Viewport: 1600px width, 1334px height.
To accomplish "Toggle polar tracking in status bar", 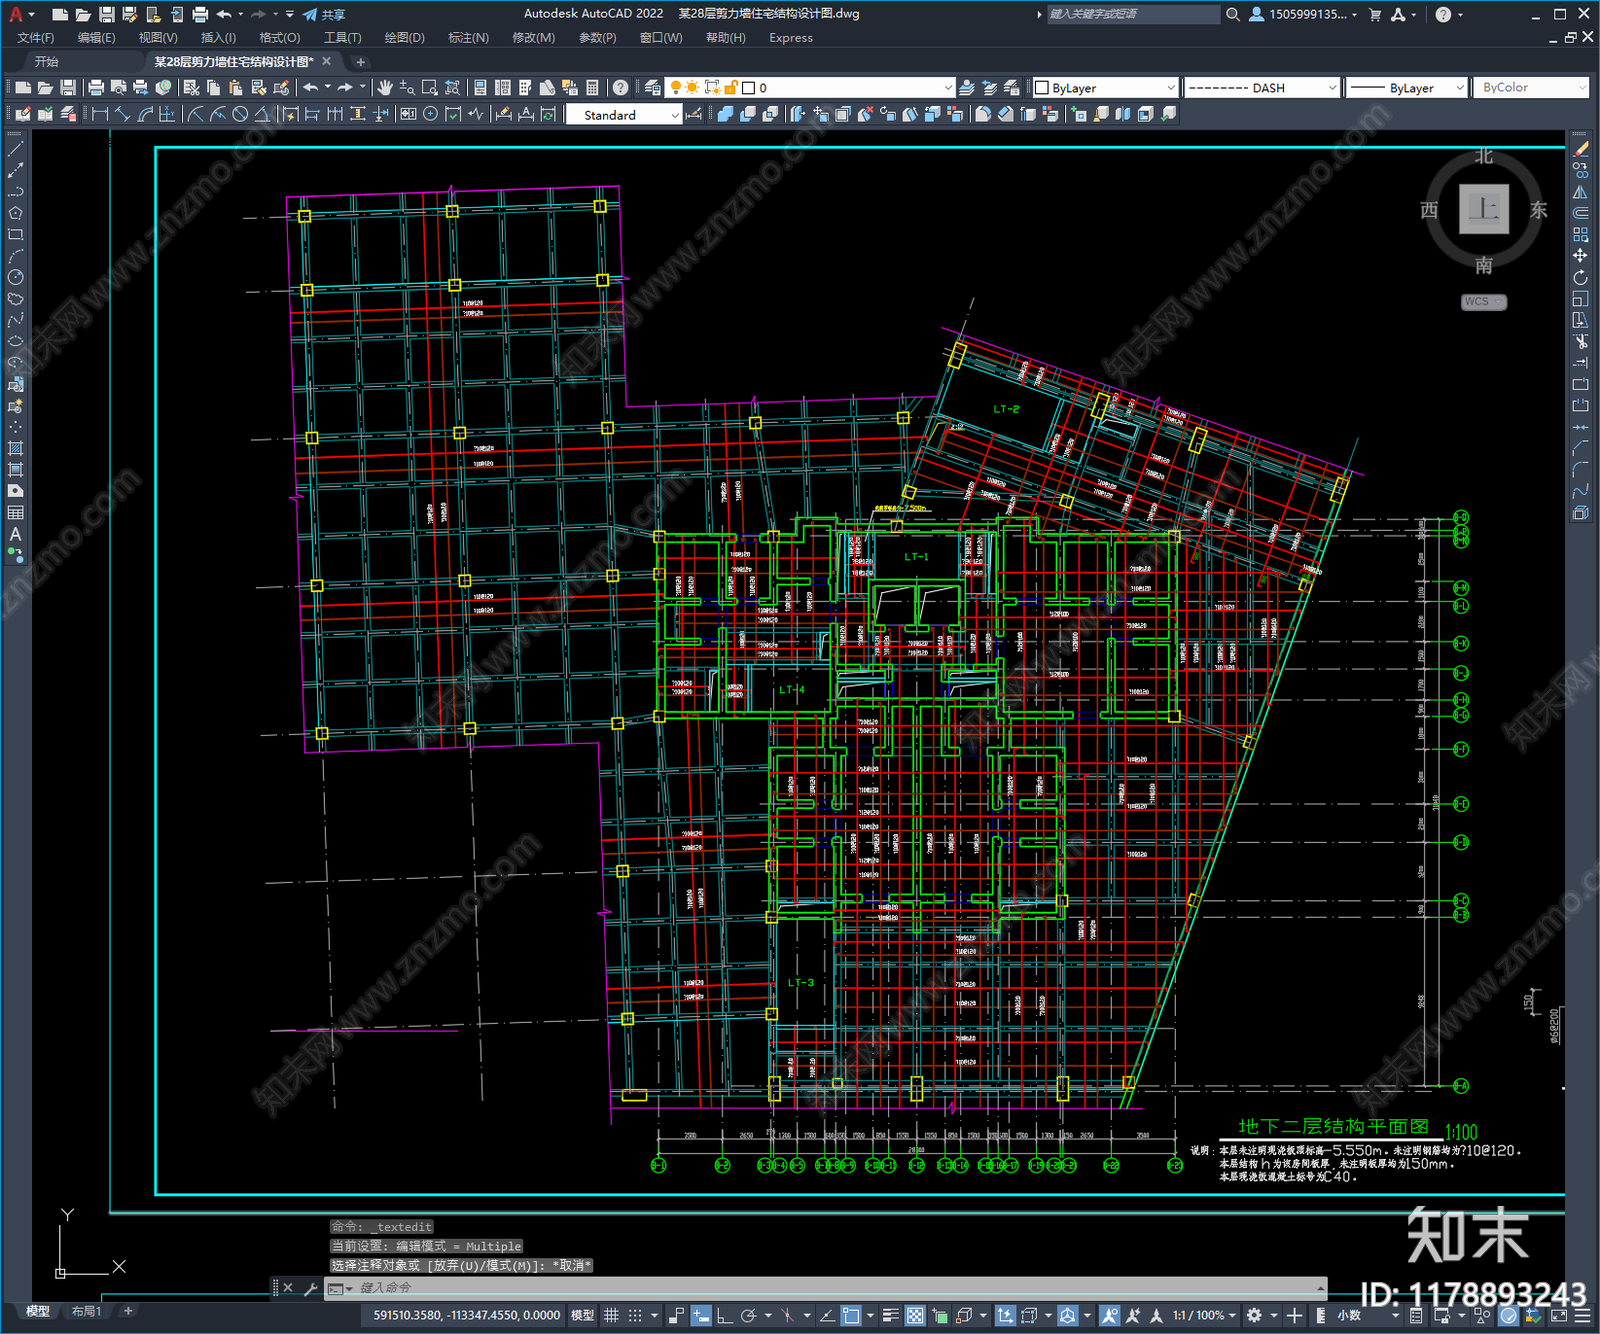I will coord(748,1315).
